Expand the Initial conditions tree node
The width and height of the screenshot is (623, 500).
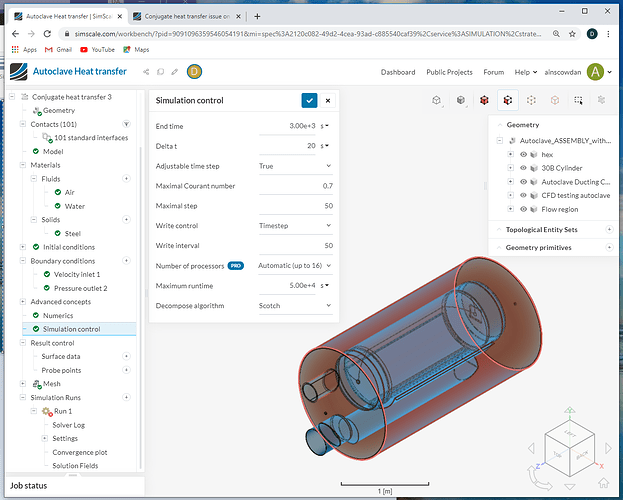(22, 247)
